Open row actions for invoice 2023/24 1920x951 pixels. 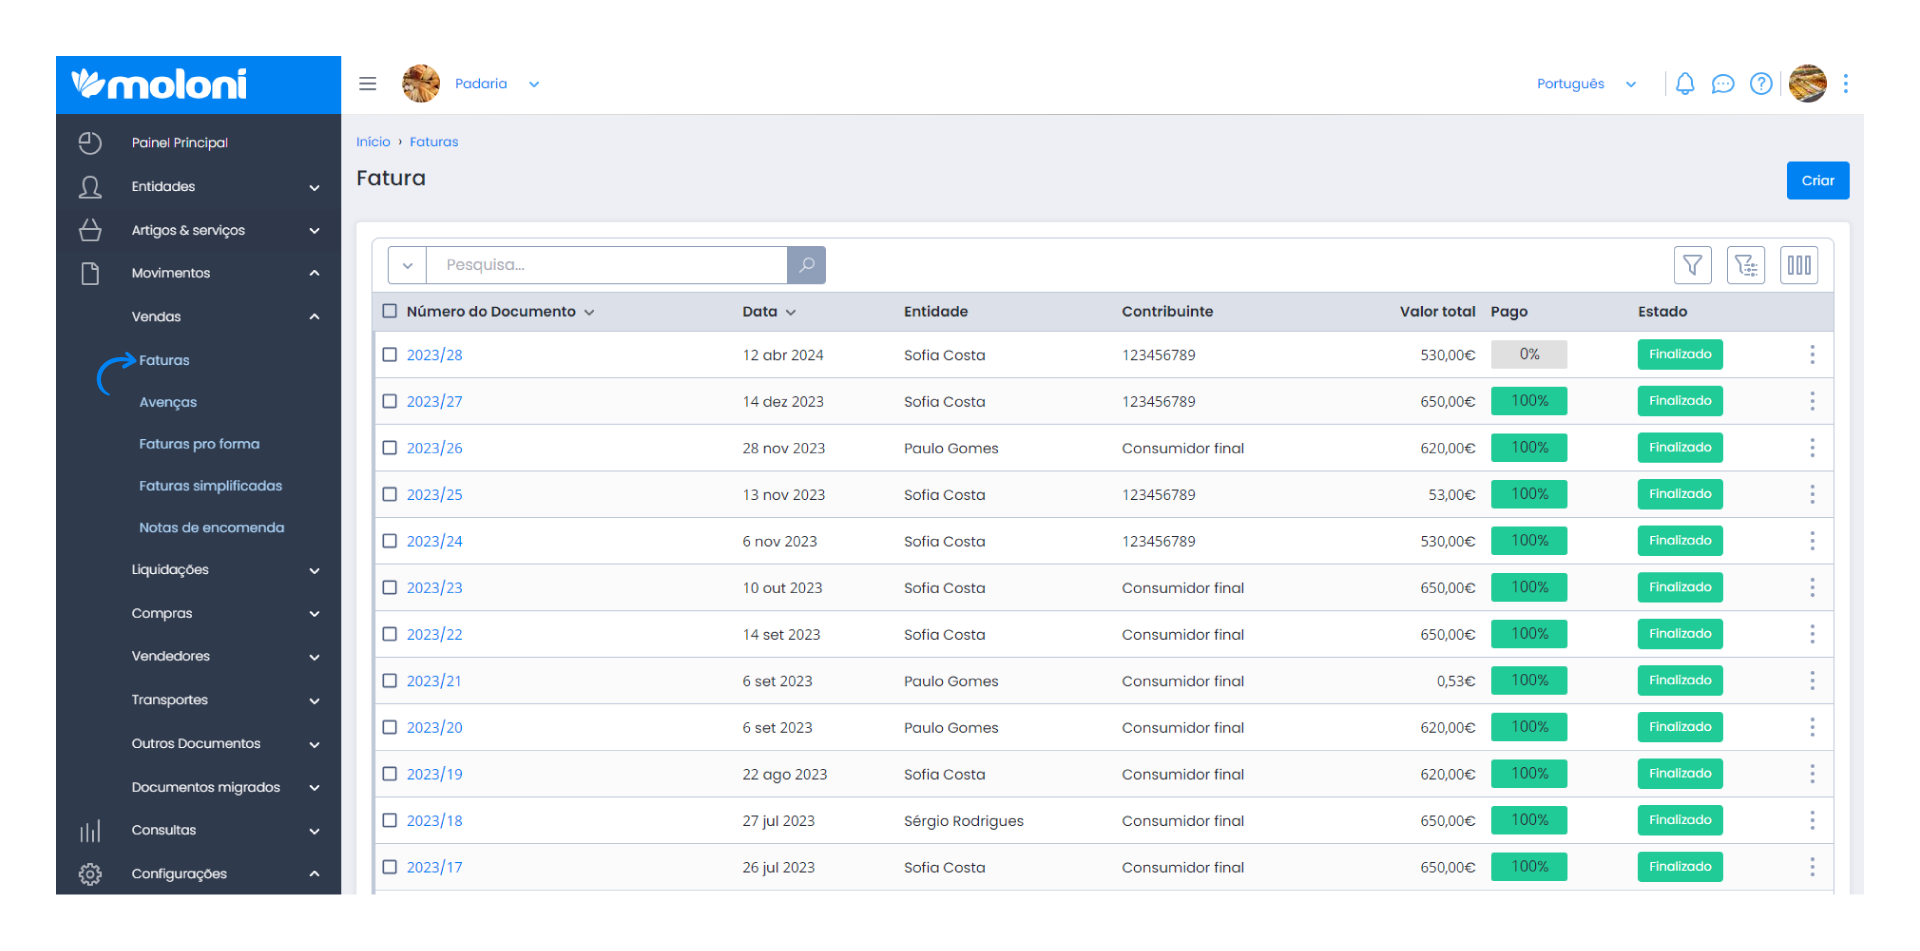point(1812,541)
